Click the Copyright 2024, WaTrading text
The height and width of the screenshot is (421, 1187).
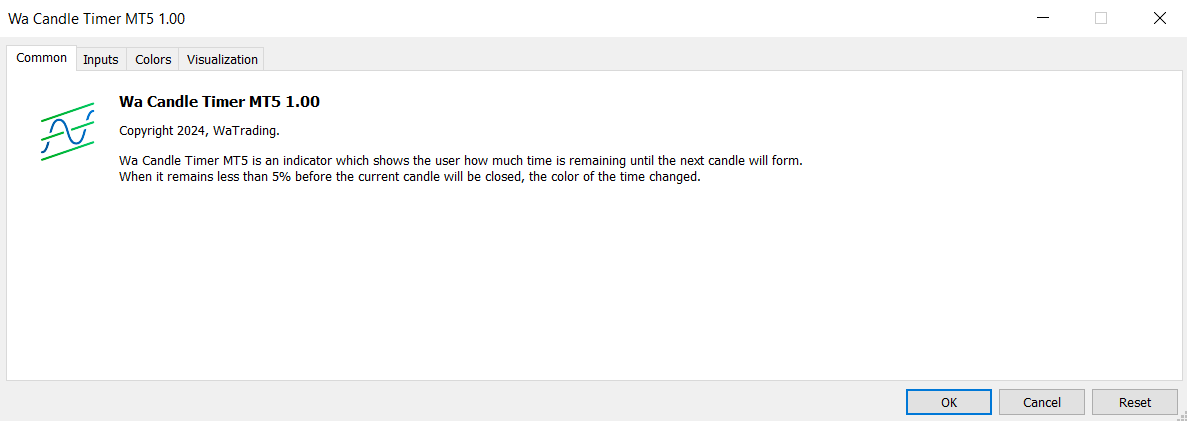[x=199, y=131]
